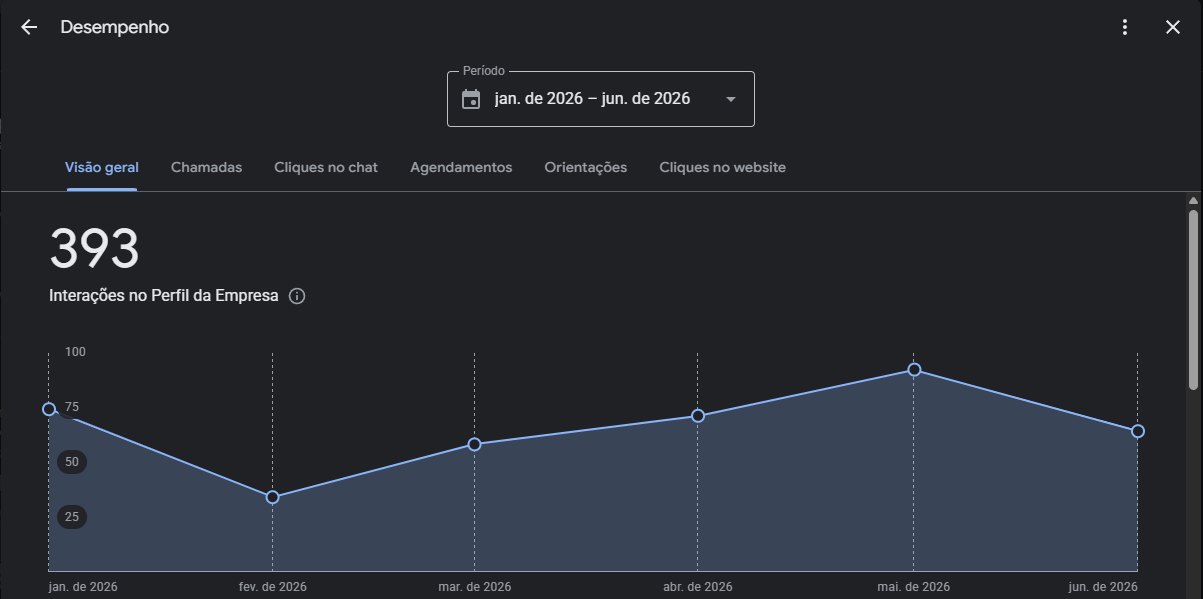Open the Orientações tab

(x=586, y=167)
